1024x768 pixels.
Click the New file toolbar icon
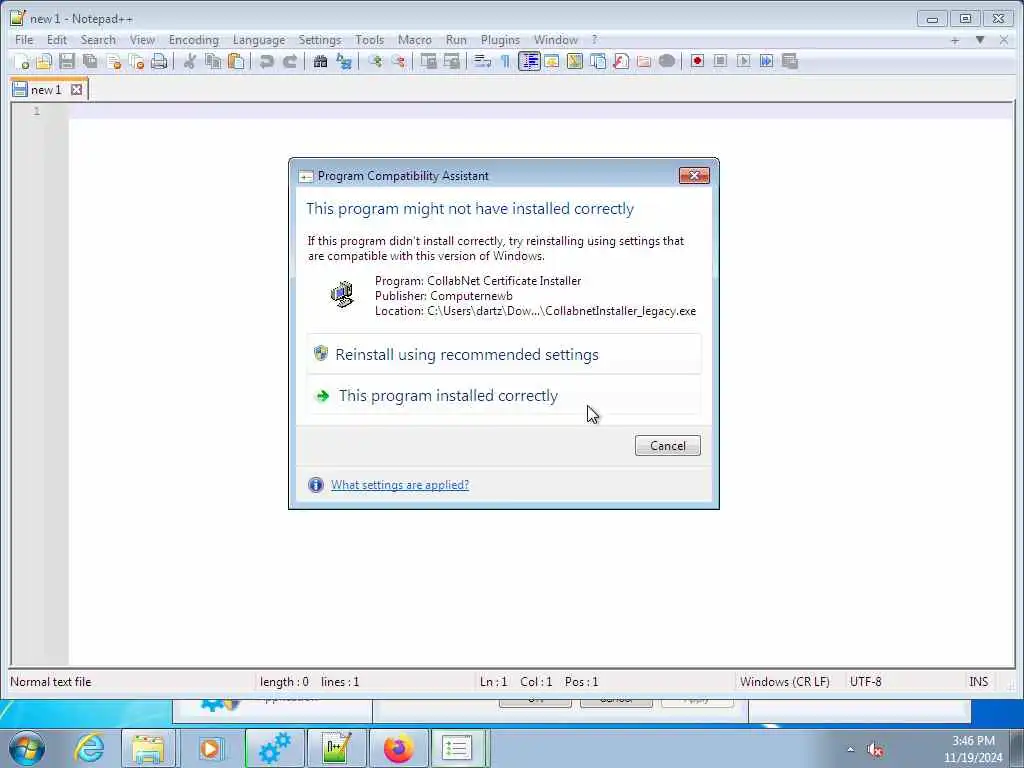pyautogui.click(x=21, y=61)
